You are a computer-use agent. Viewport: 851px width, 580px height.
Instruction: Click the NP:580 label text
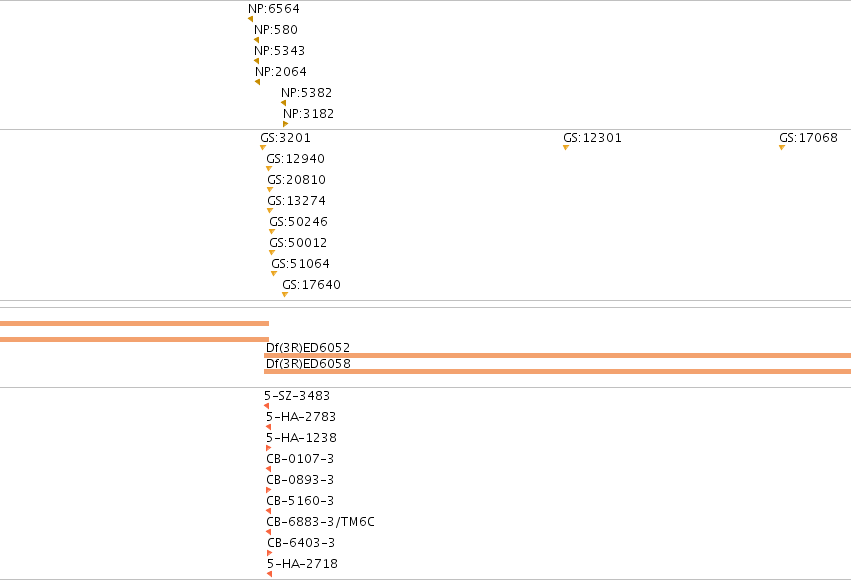click(x=276, y=30)
